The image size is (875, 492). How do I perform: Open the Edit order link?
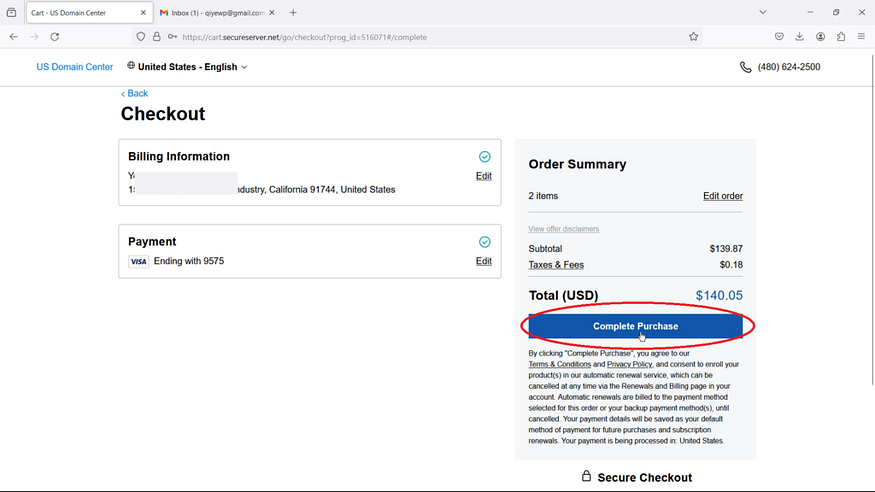pyautogui.click(x=723, y=196)
